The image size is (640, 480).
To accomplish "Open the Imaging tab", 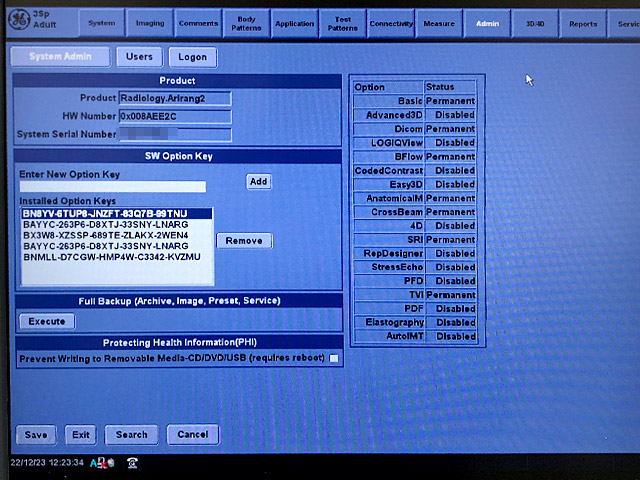I will [150, 23].
